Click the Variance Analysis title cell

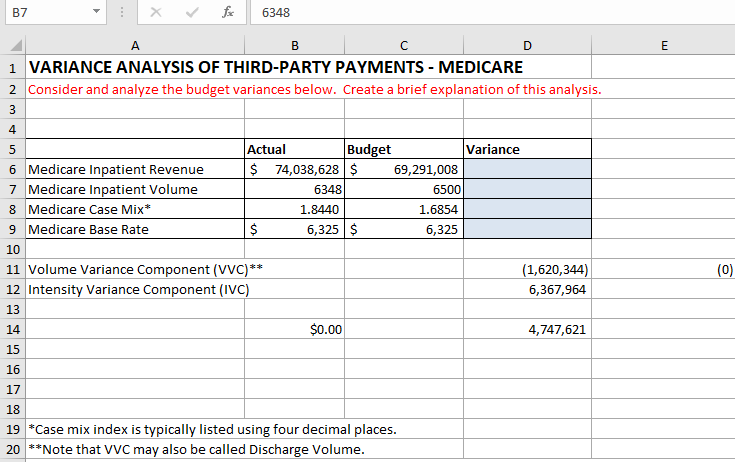click(276, 67)
